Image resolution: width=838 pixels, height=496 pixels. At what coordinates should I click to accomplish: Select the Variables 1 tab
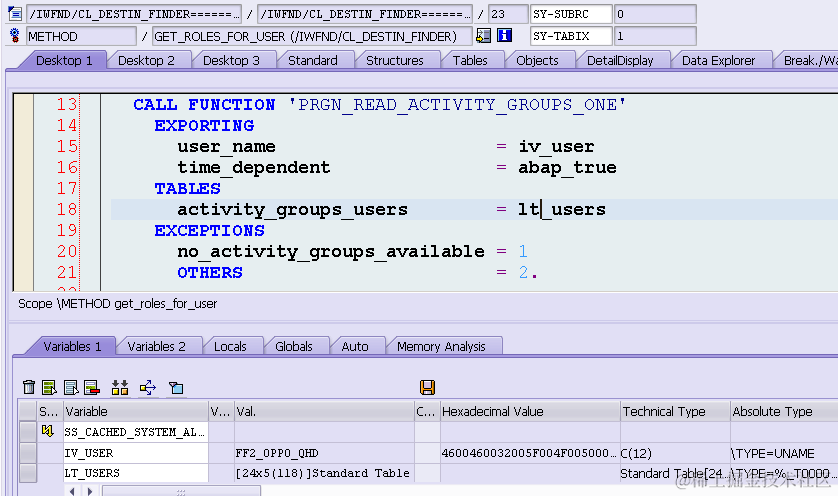72,346
